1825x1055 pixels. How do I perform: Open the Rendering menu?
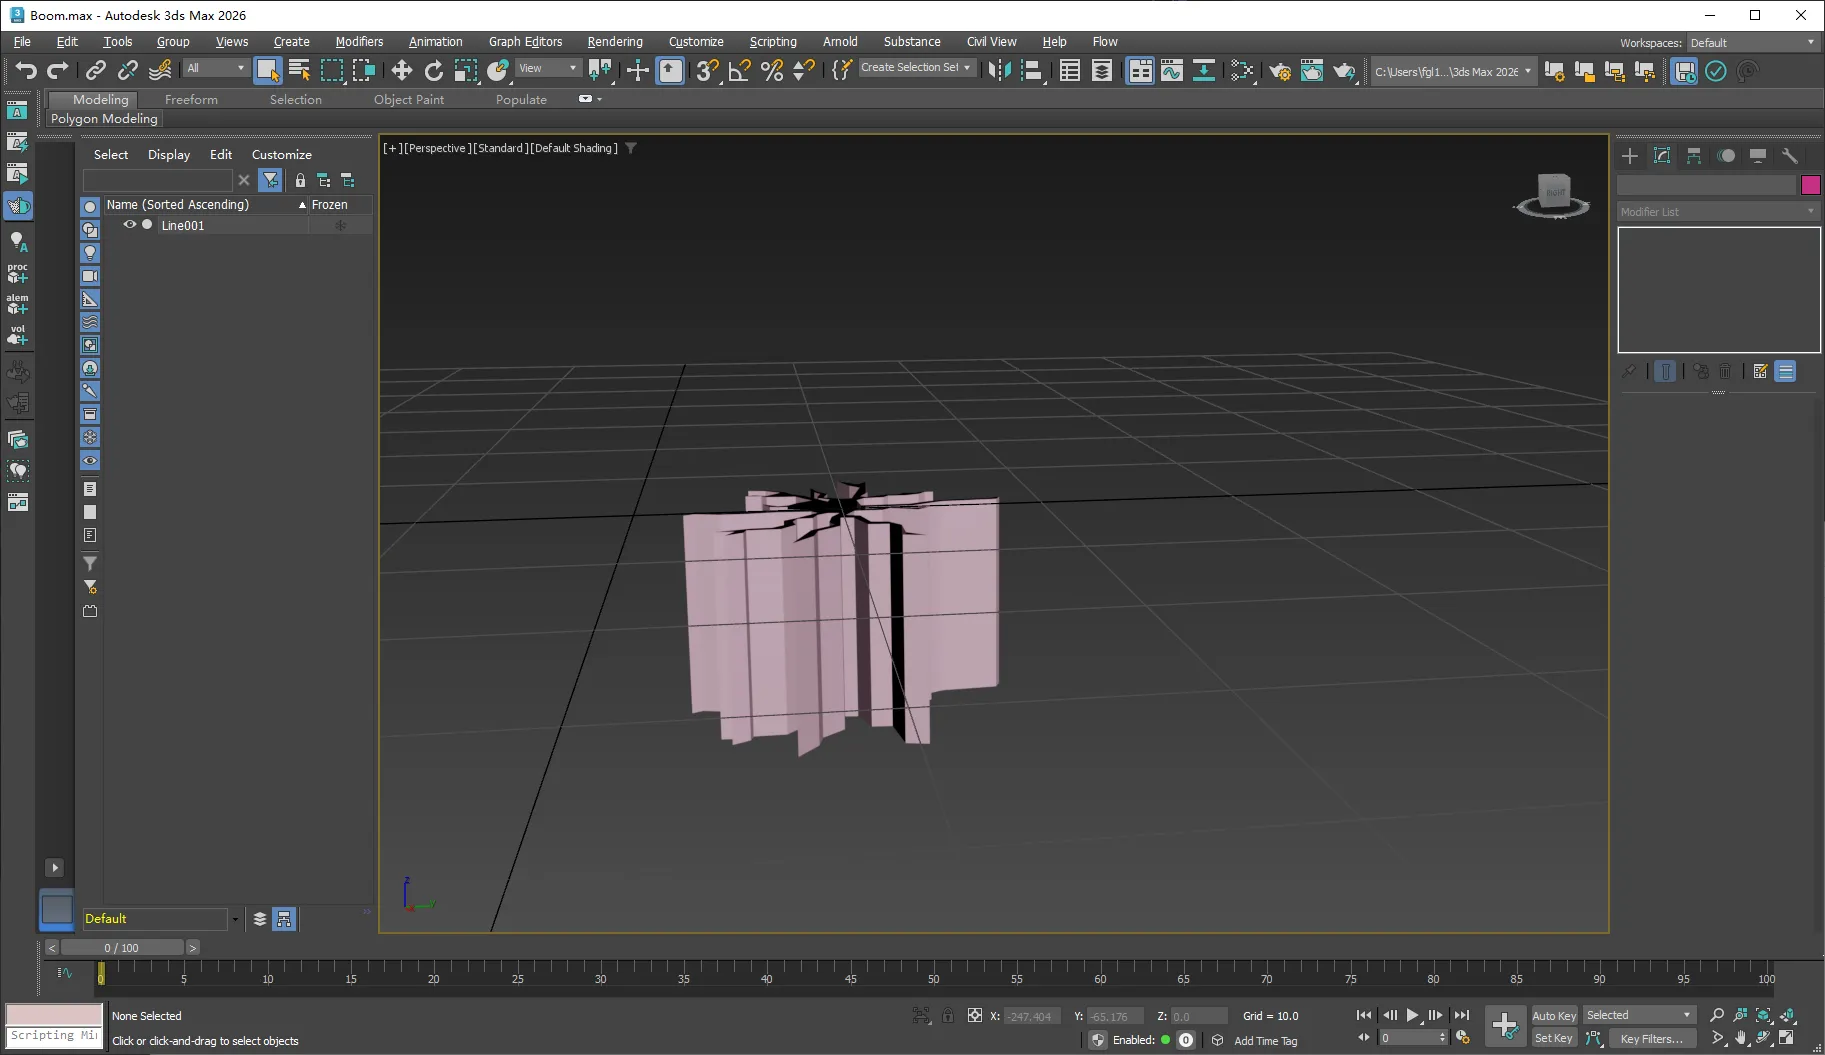pos(614,42)
